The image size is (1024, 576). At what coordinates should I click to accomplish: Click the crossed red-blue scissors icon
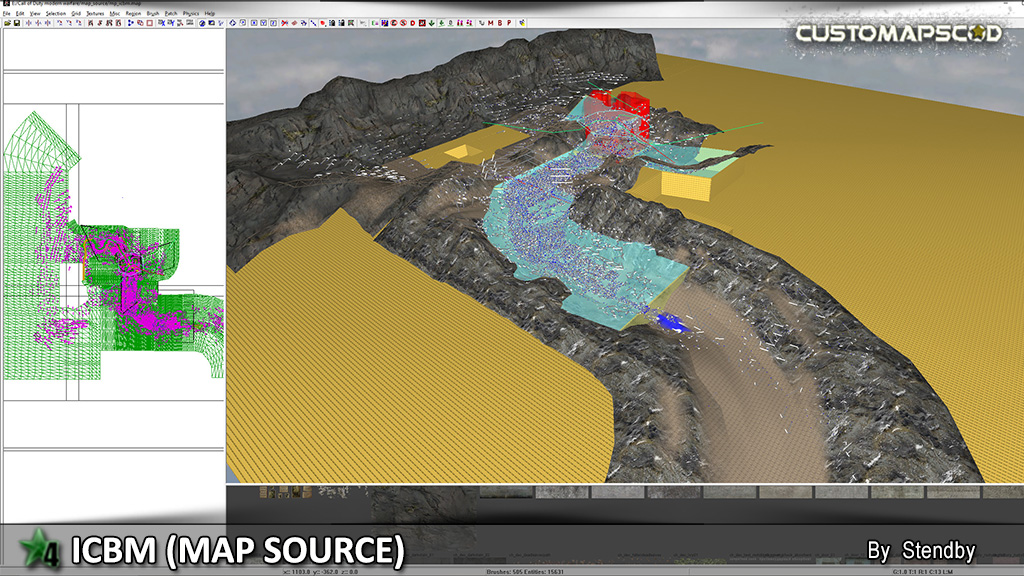[285, 23]
